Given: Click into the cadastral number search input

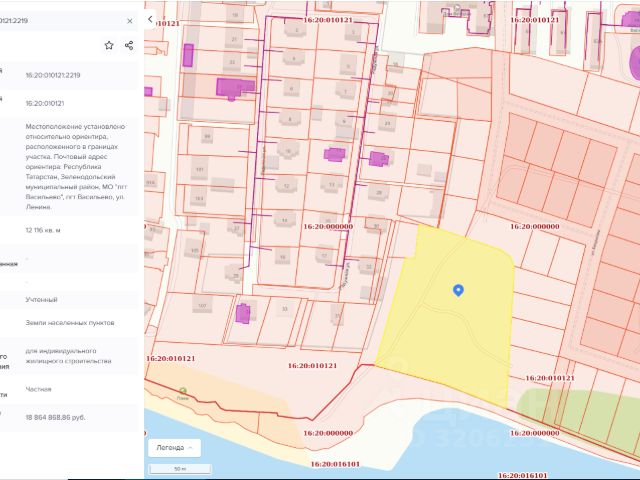Looking at the screenshot, I should coord(60,20).
